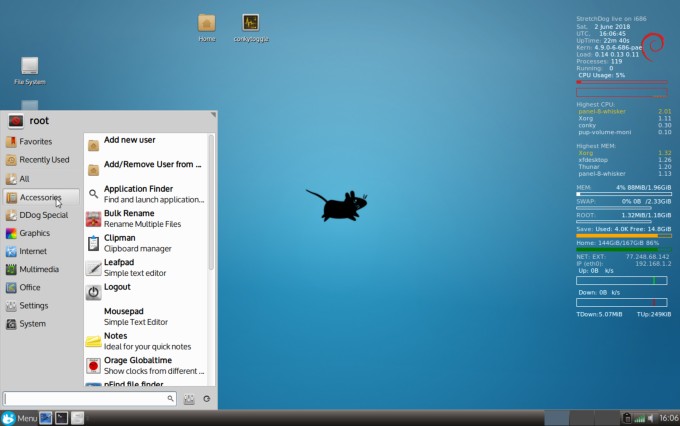The image size is (680, 426).
Task: Open the Multimedia category icon
Action: (11, 269)
